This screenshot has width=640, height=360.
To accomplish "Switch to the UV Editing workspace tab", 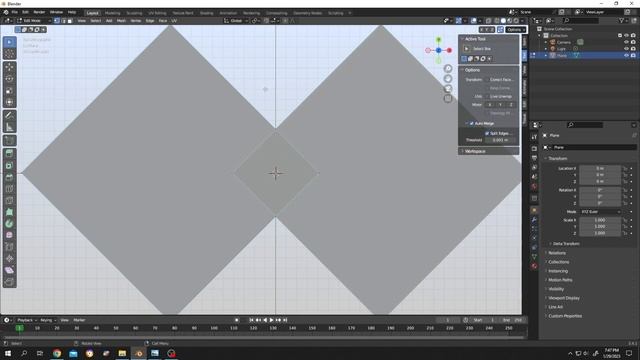I will [x=157, y=13].
